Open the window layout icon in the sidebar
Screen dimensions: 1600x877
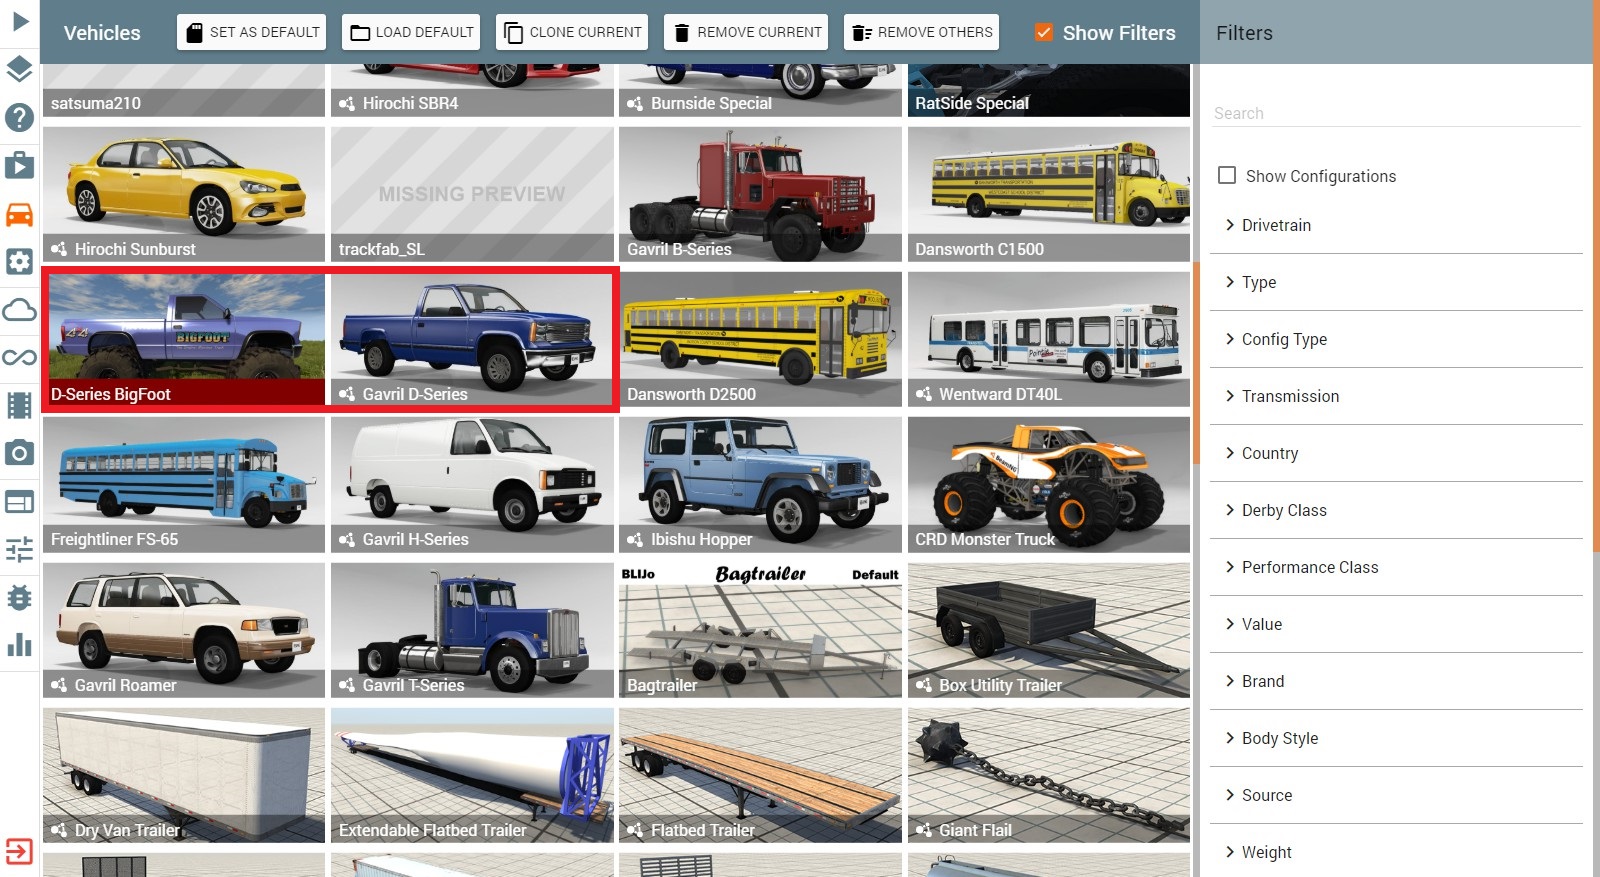(x=20, y=501)
